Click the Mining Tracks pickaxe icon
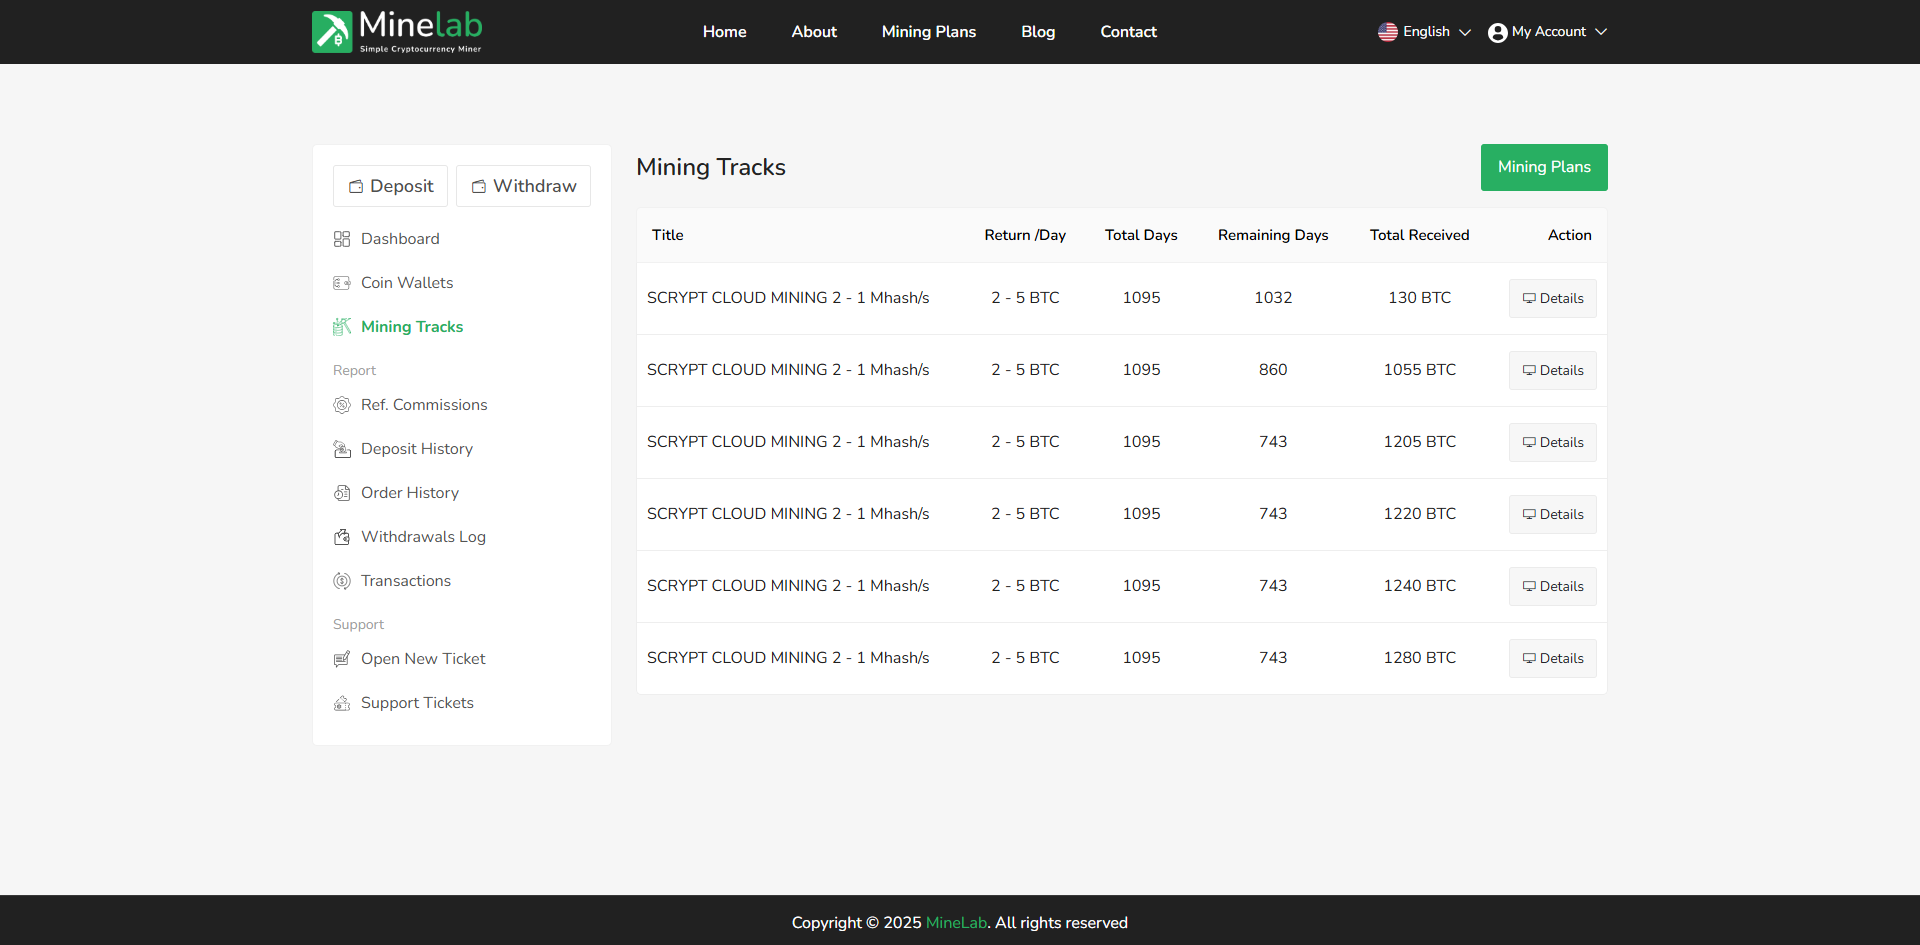Image resolution: width=1920 pixels, height=945 pixels. 343,327
